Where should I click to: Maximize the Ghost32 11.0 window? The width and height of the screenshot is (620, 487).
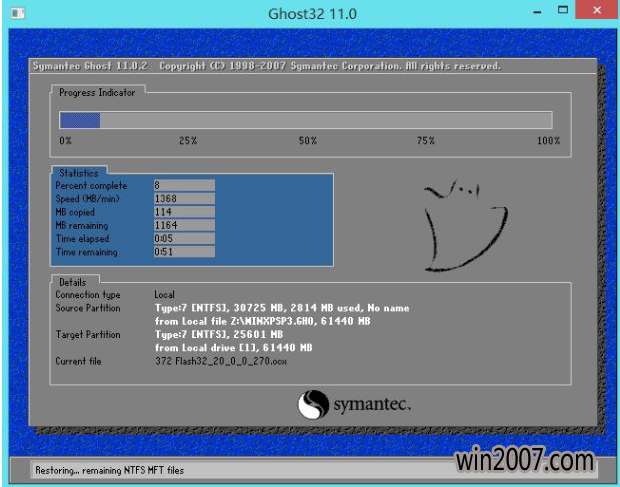(563, 10)
